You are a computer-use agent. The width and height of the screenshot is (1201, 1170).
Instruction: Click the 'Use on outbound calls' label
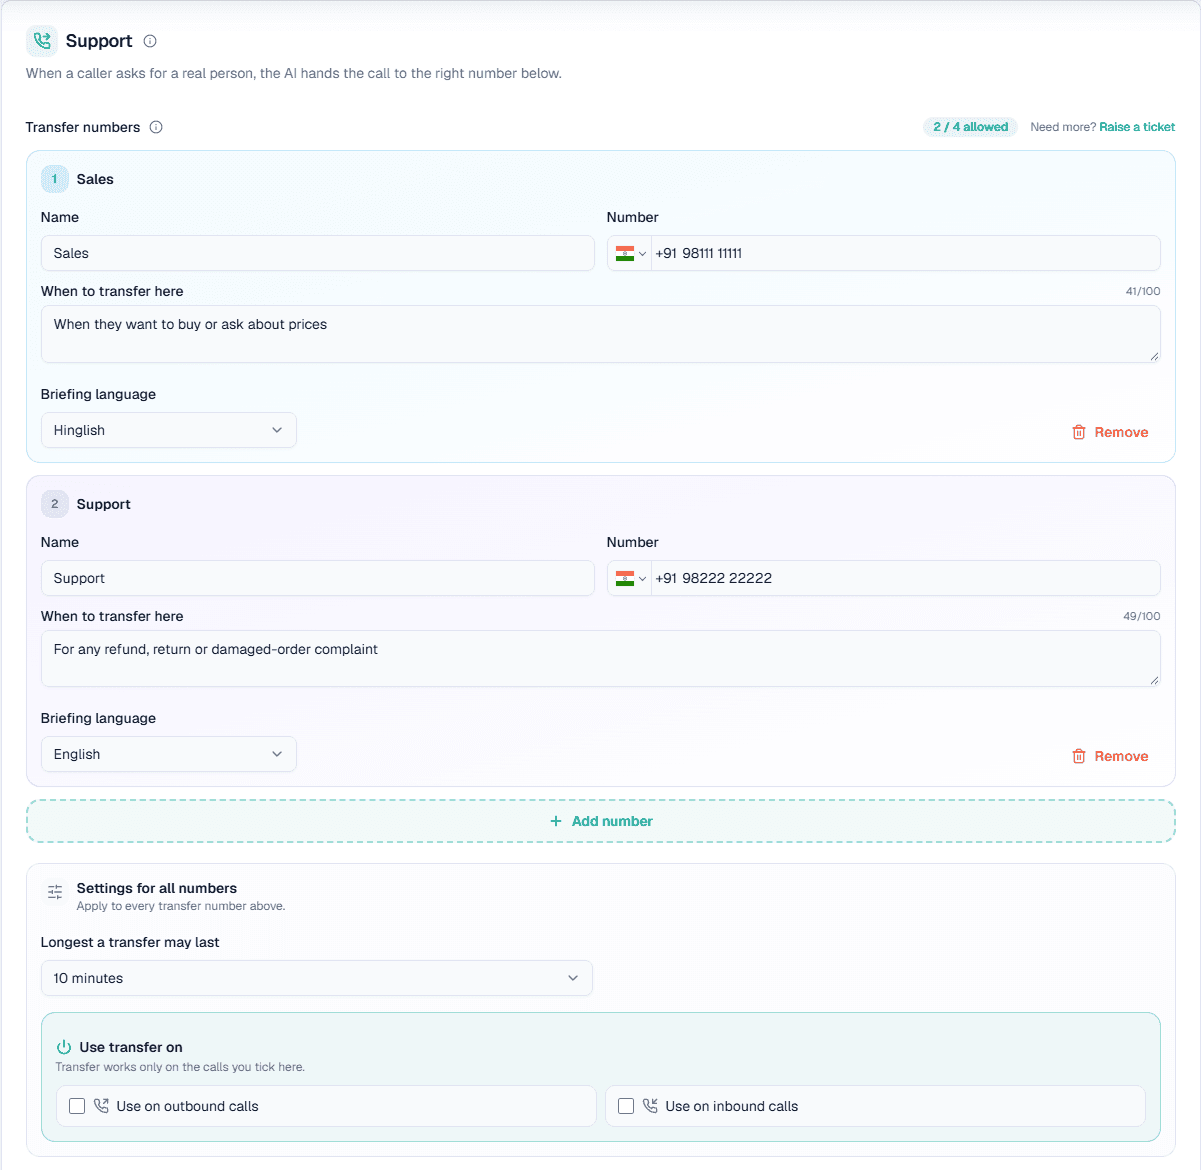pyautogui.click(x=187, y=1106)
